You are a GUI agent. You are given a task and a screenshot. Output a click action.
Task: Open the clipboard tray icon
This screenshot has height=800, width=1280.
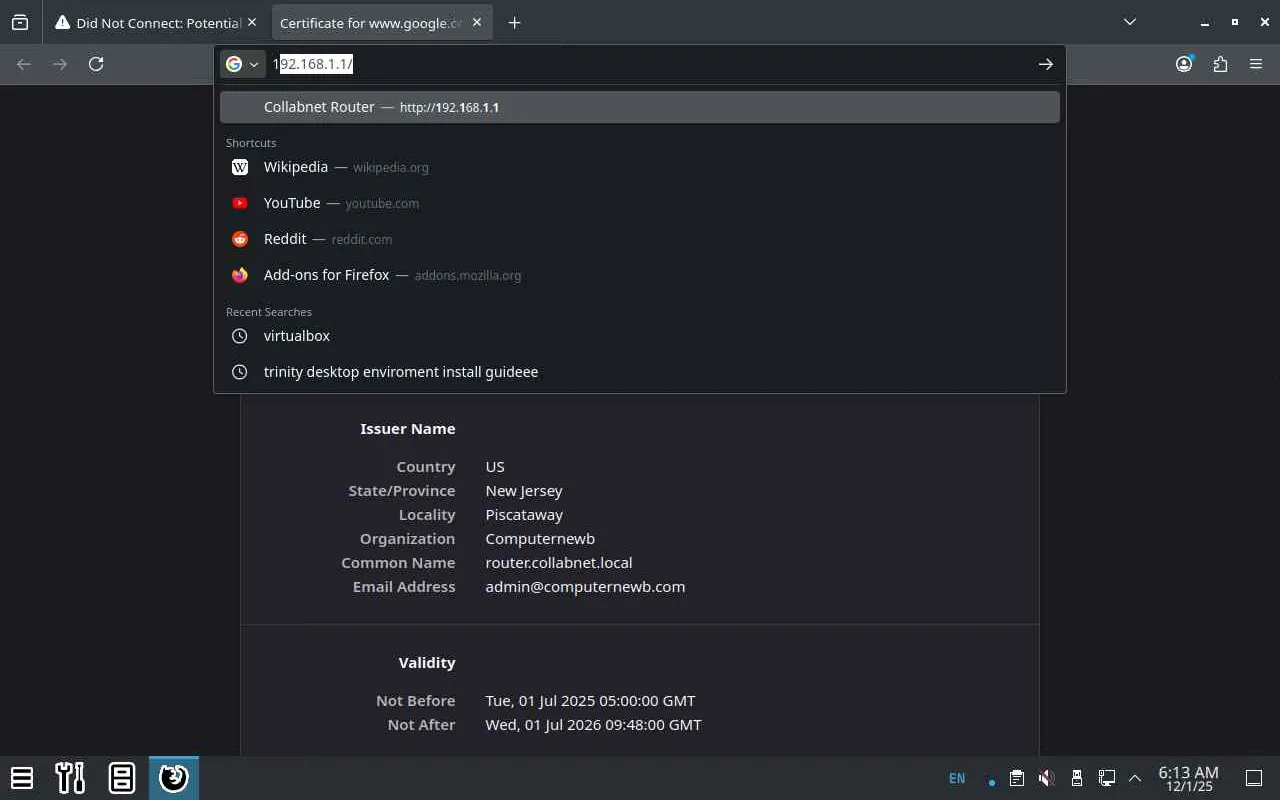1016,778
